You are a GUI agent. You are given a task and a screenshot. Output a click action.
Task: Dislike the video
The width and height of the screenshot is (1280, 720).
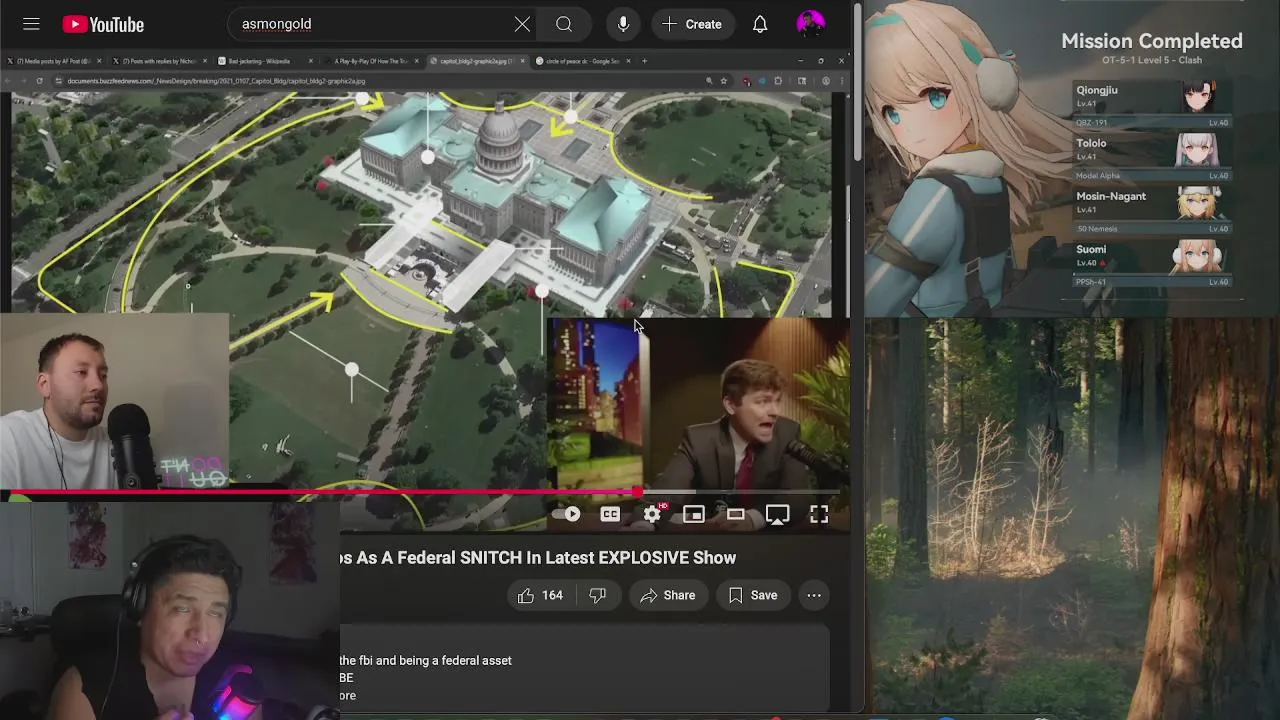pos(597,595)
